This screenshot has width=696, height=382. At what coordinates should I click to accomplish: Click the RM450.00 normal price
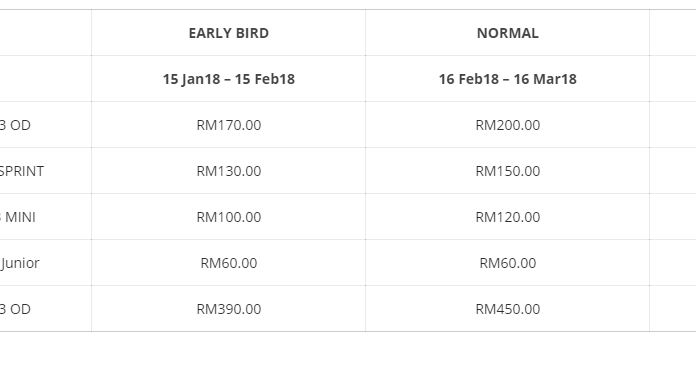click(507, 309)
